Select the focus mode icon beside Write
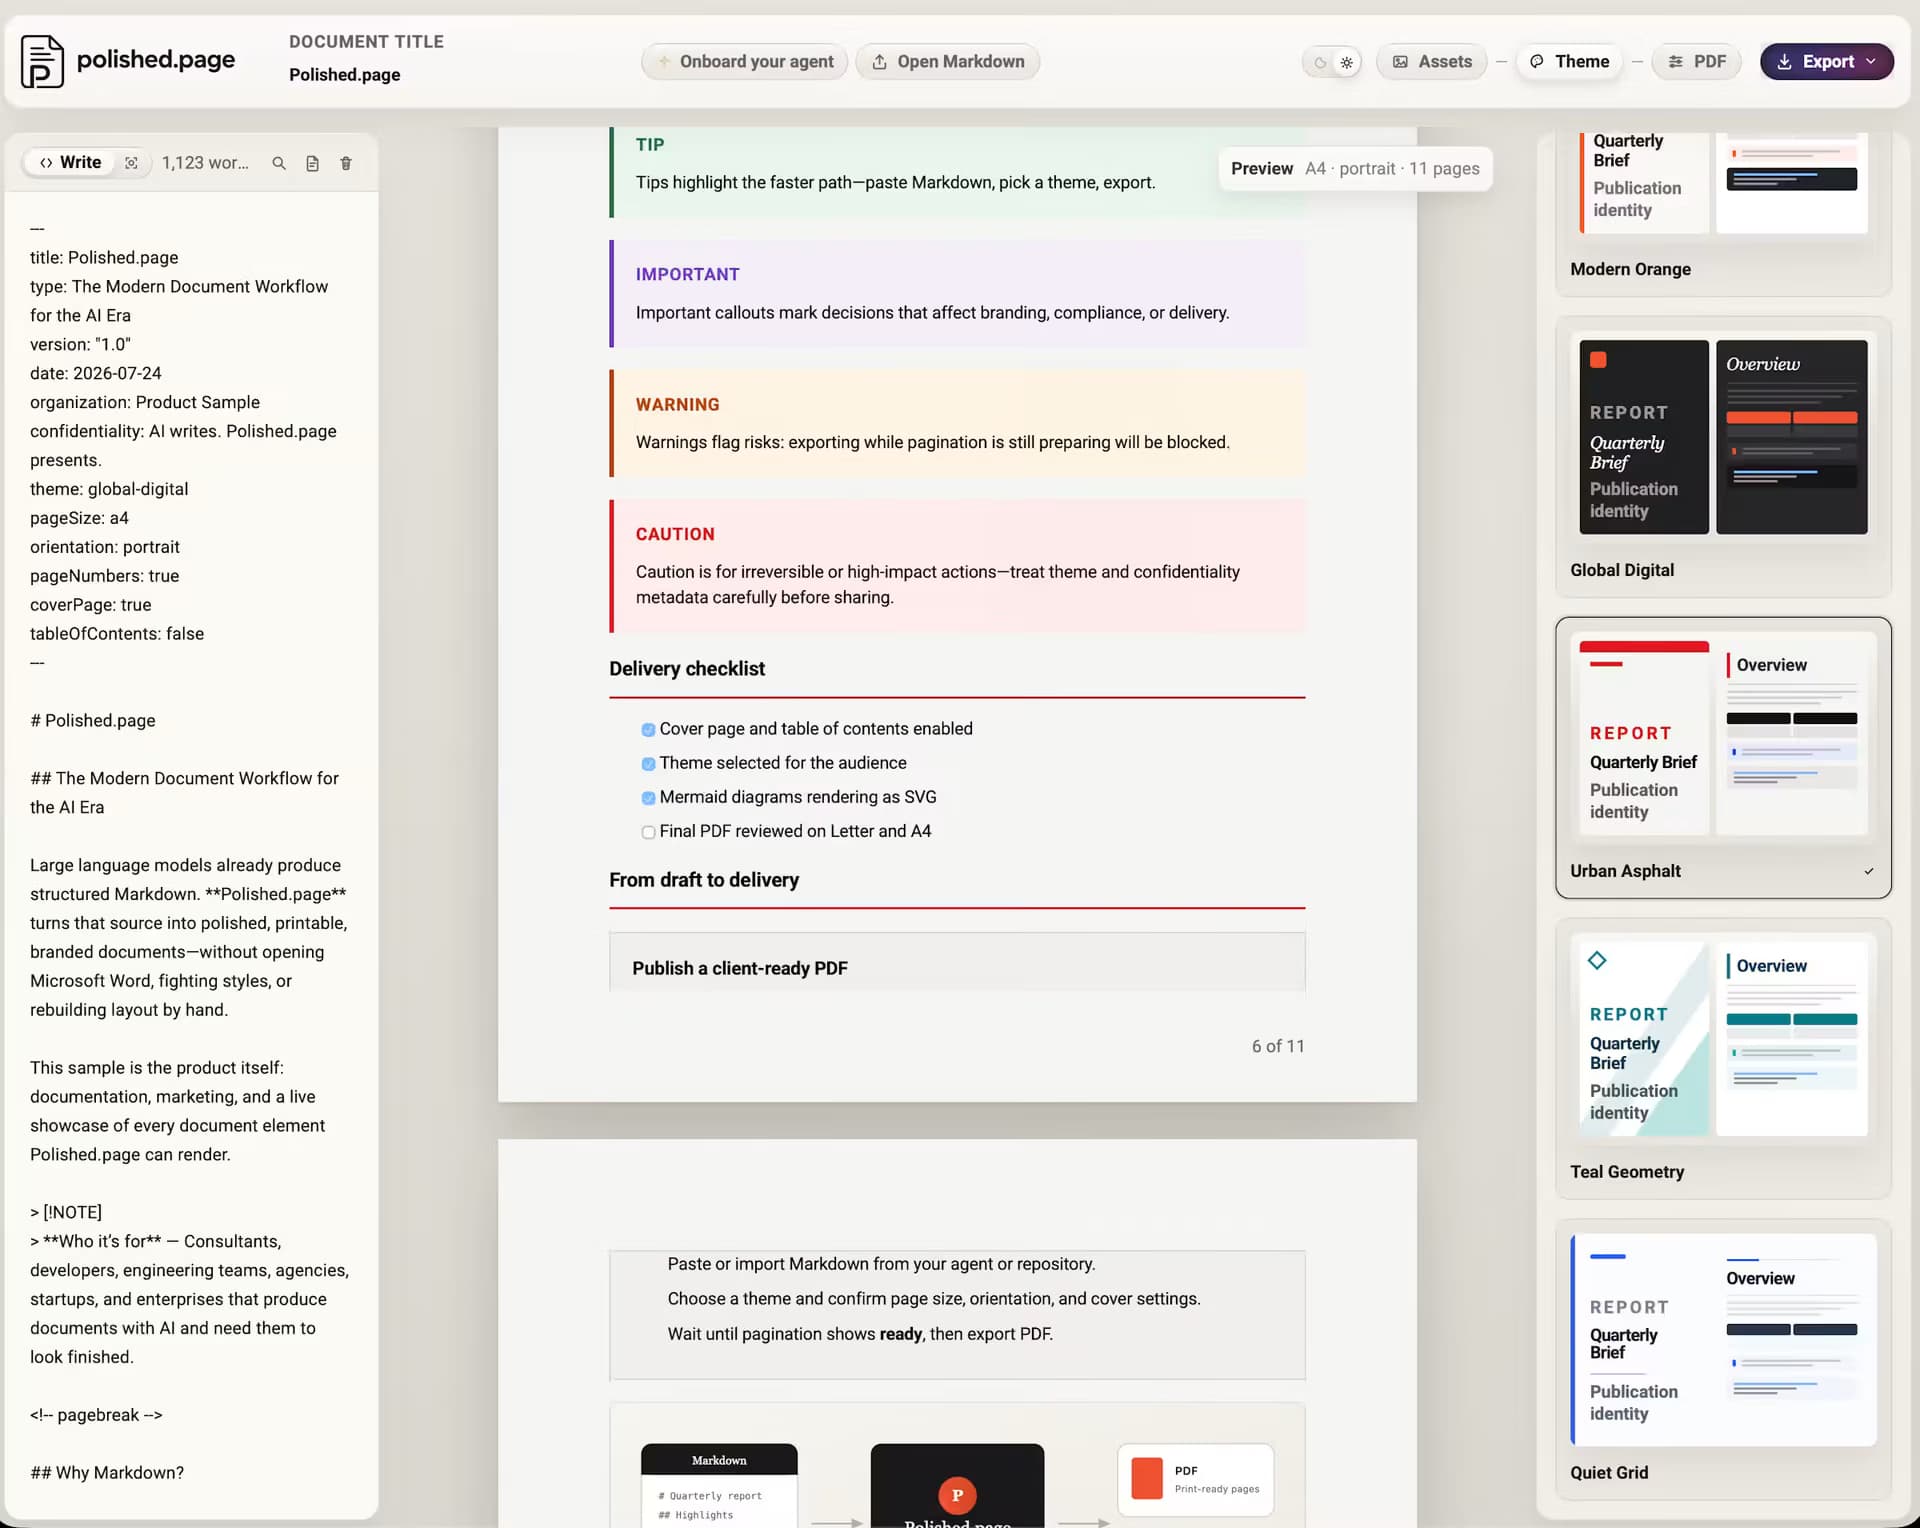The height and width of the screenshot is (1528, 1920). click(131, 163)
